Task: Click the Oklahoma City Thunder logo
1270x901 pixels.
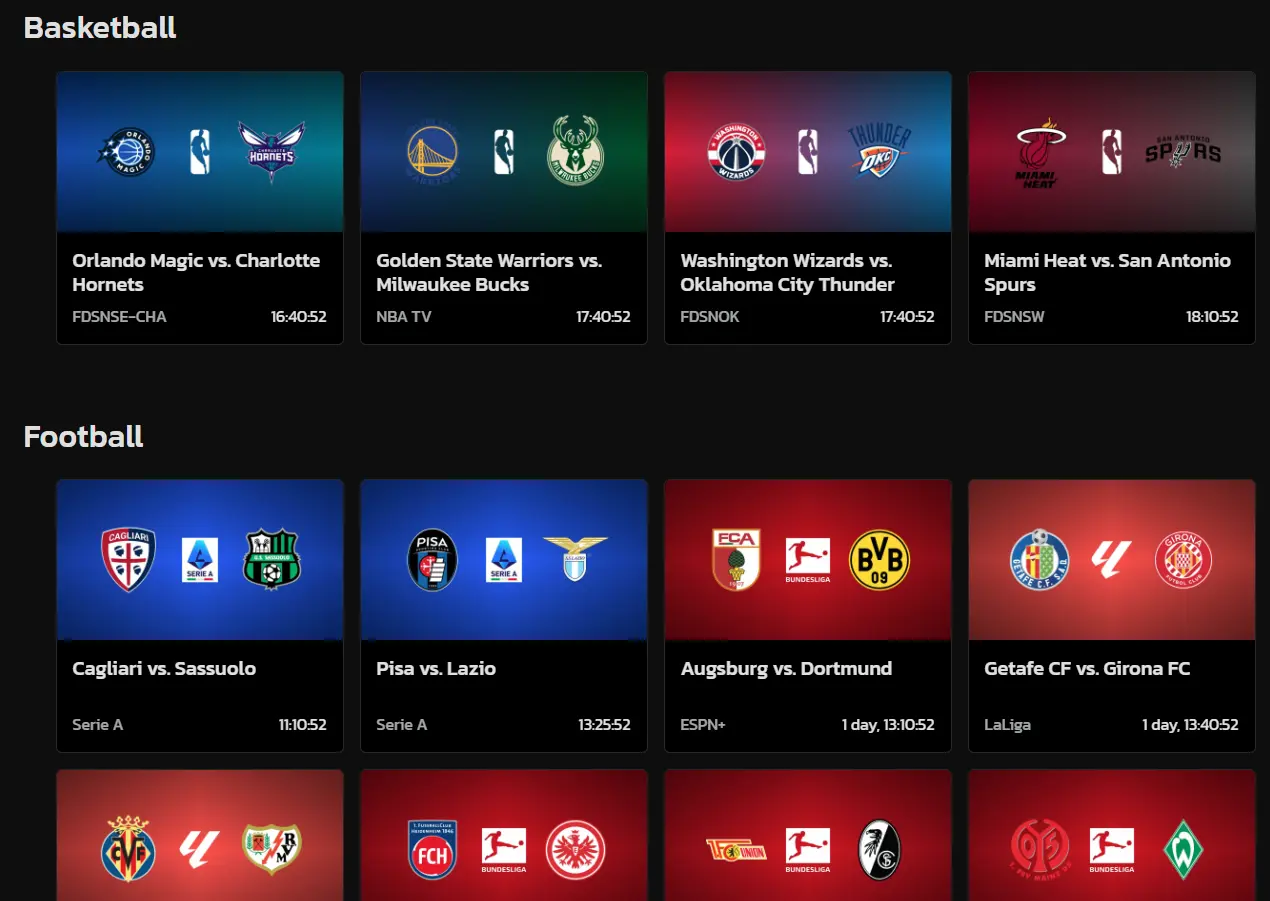Action: [x=879, y=150]
